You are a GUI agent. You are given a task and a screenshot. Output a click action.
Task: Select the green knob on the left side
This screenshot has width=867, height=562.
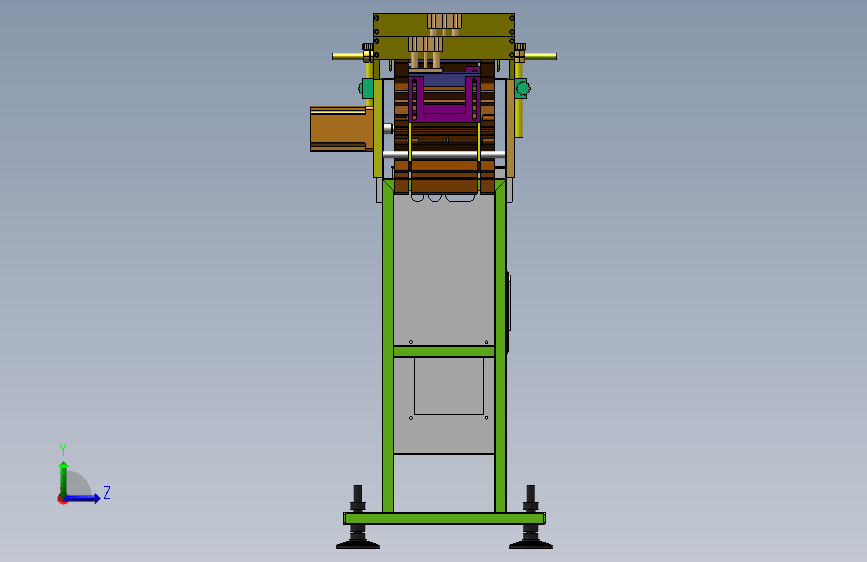point(365,89)
